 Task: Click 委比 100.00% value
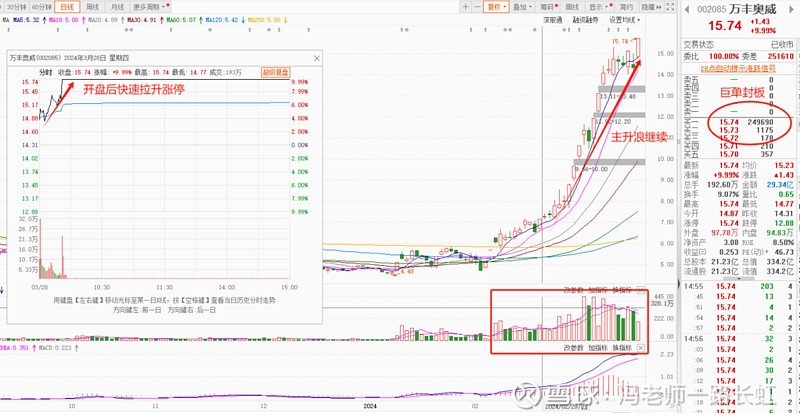724,56
